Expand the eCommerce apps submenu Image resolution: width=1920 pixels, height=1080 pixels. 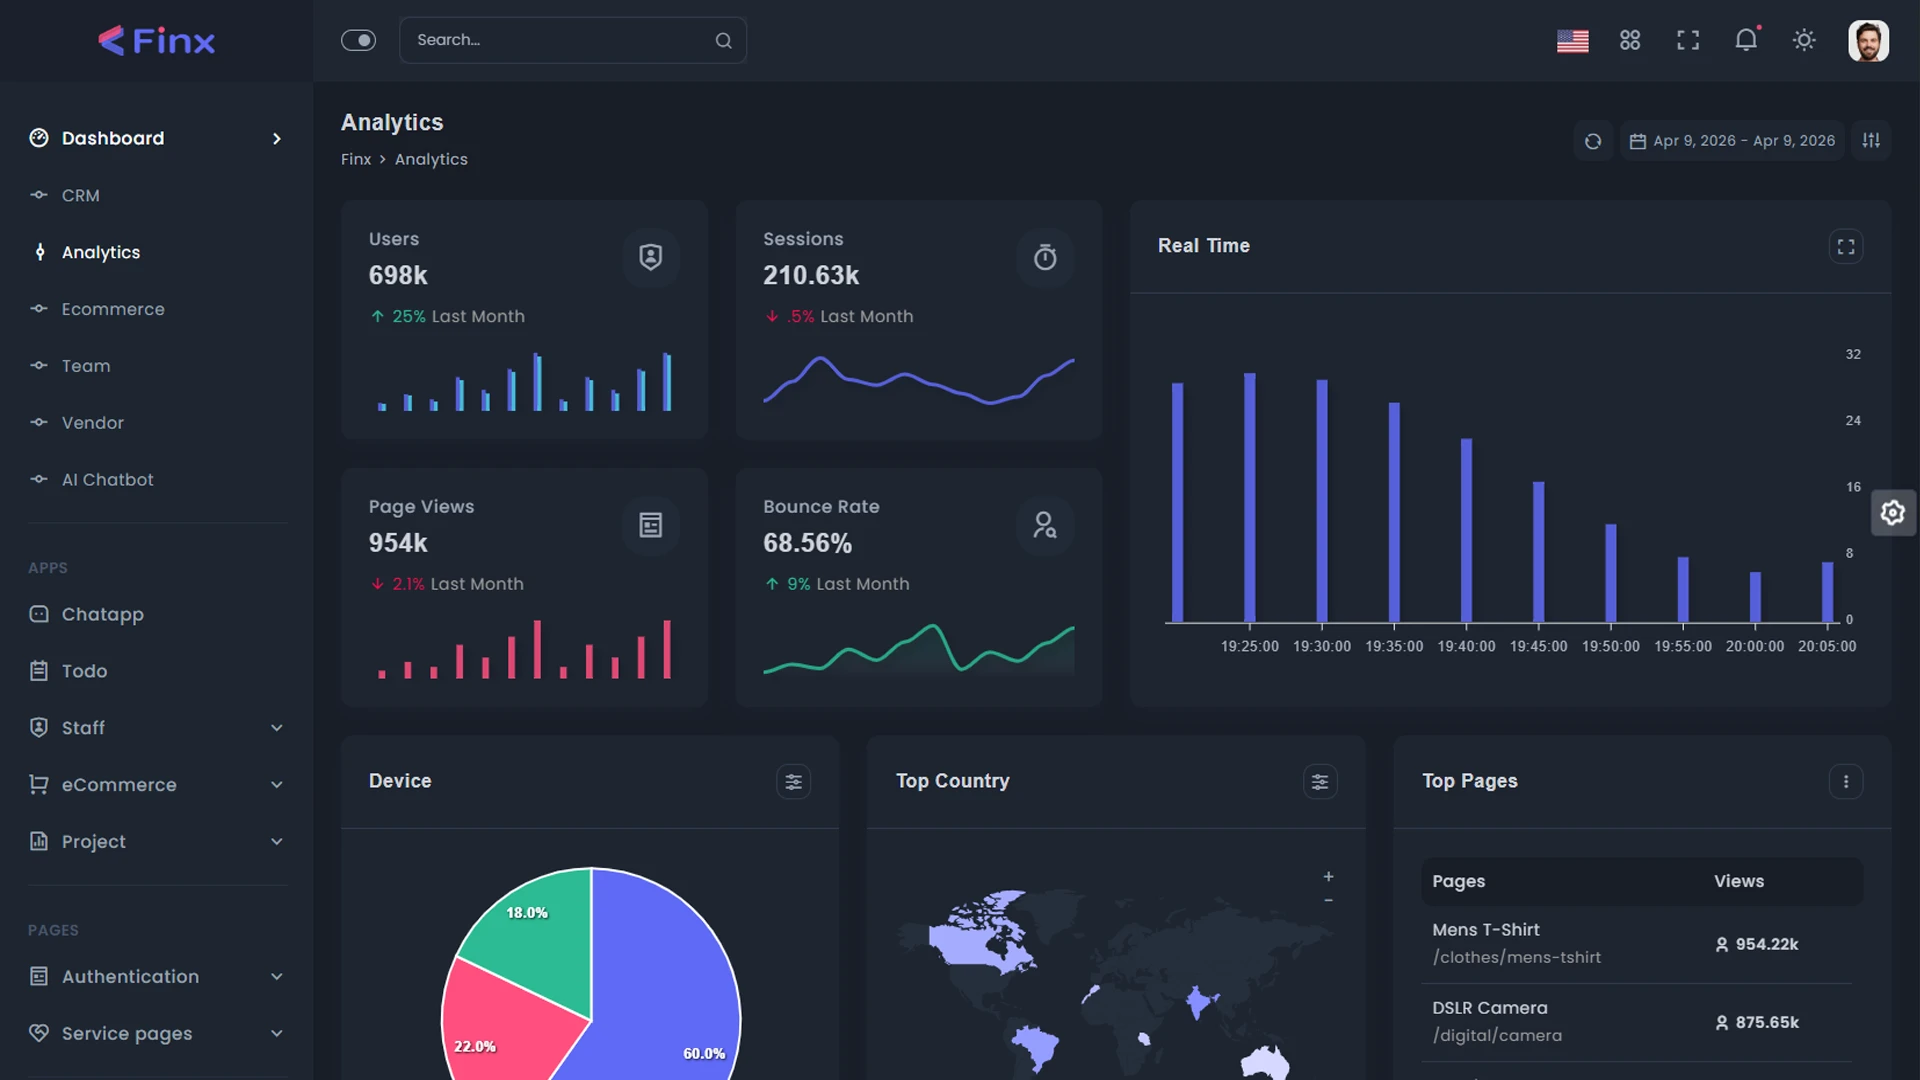coord(277,785)
